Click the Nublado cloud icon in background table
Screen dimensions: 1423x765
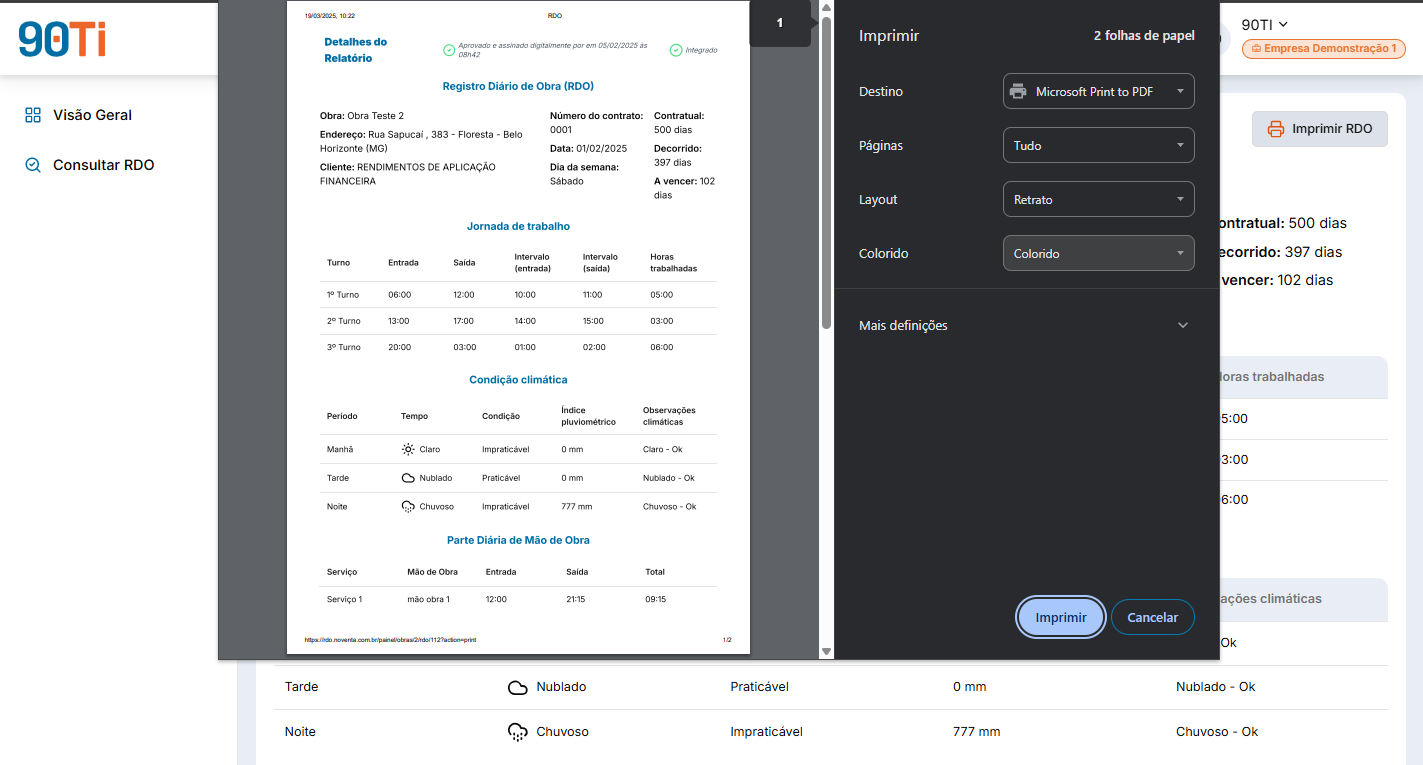[x=518, y=688]
